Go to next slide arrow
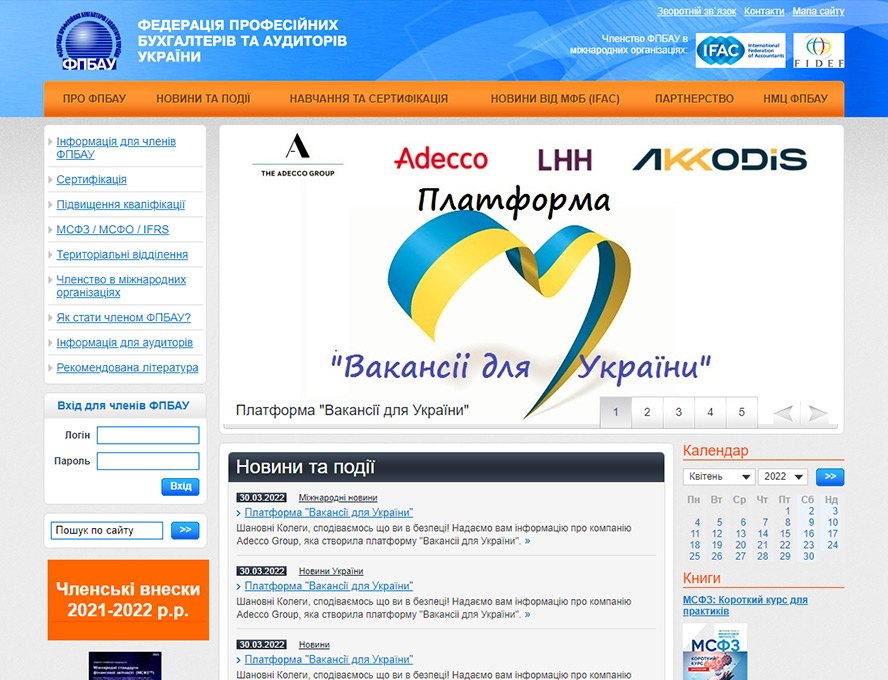Viewport: 888px width, 680px height. (x=817, y=413)
